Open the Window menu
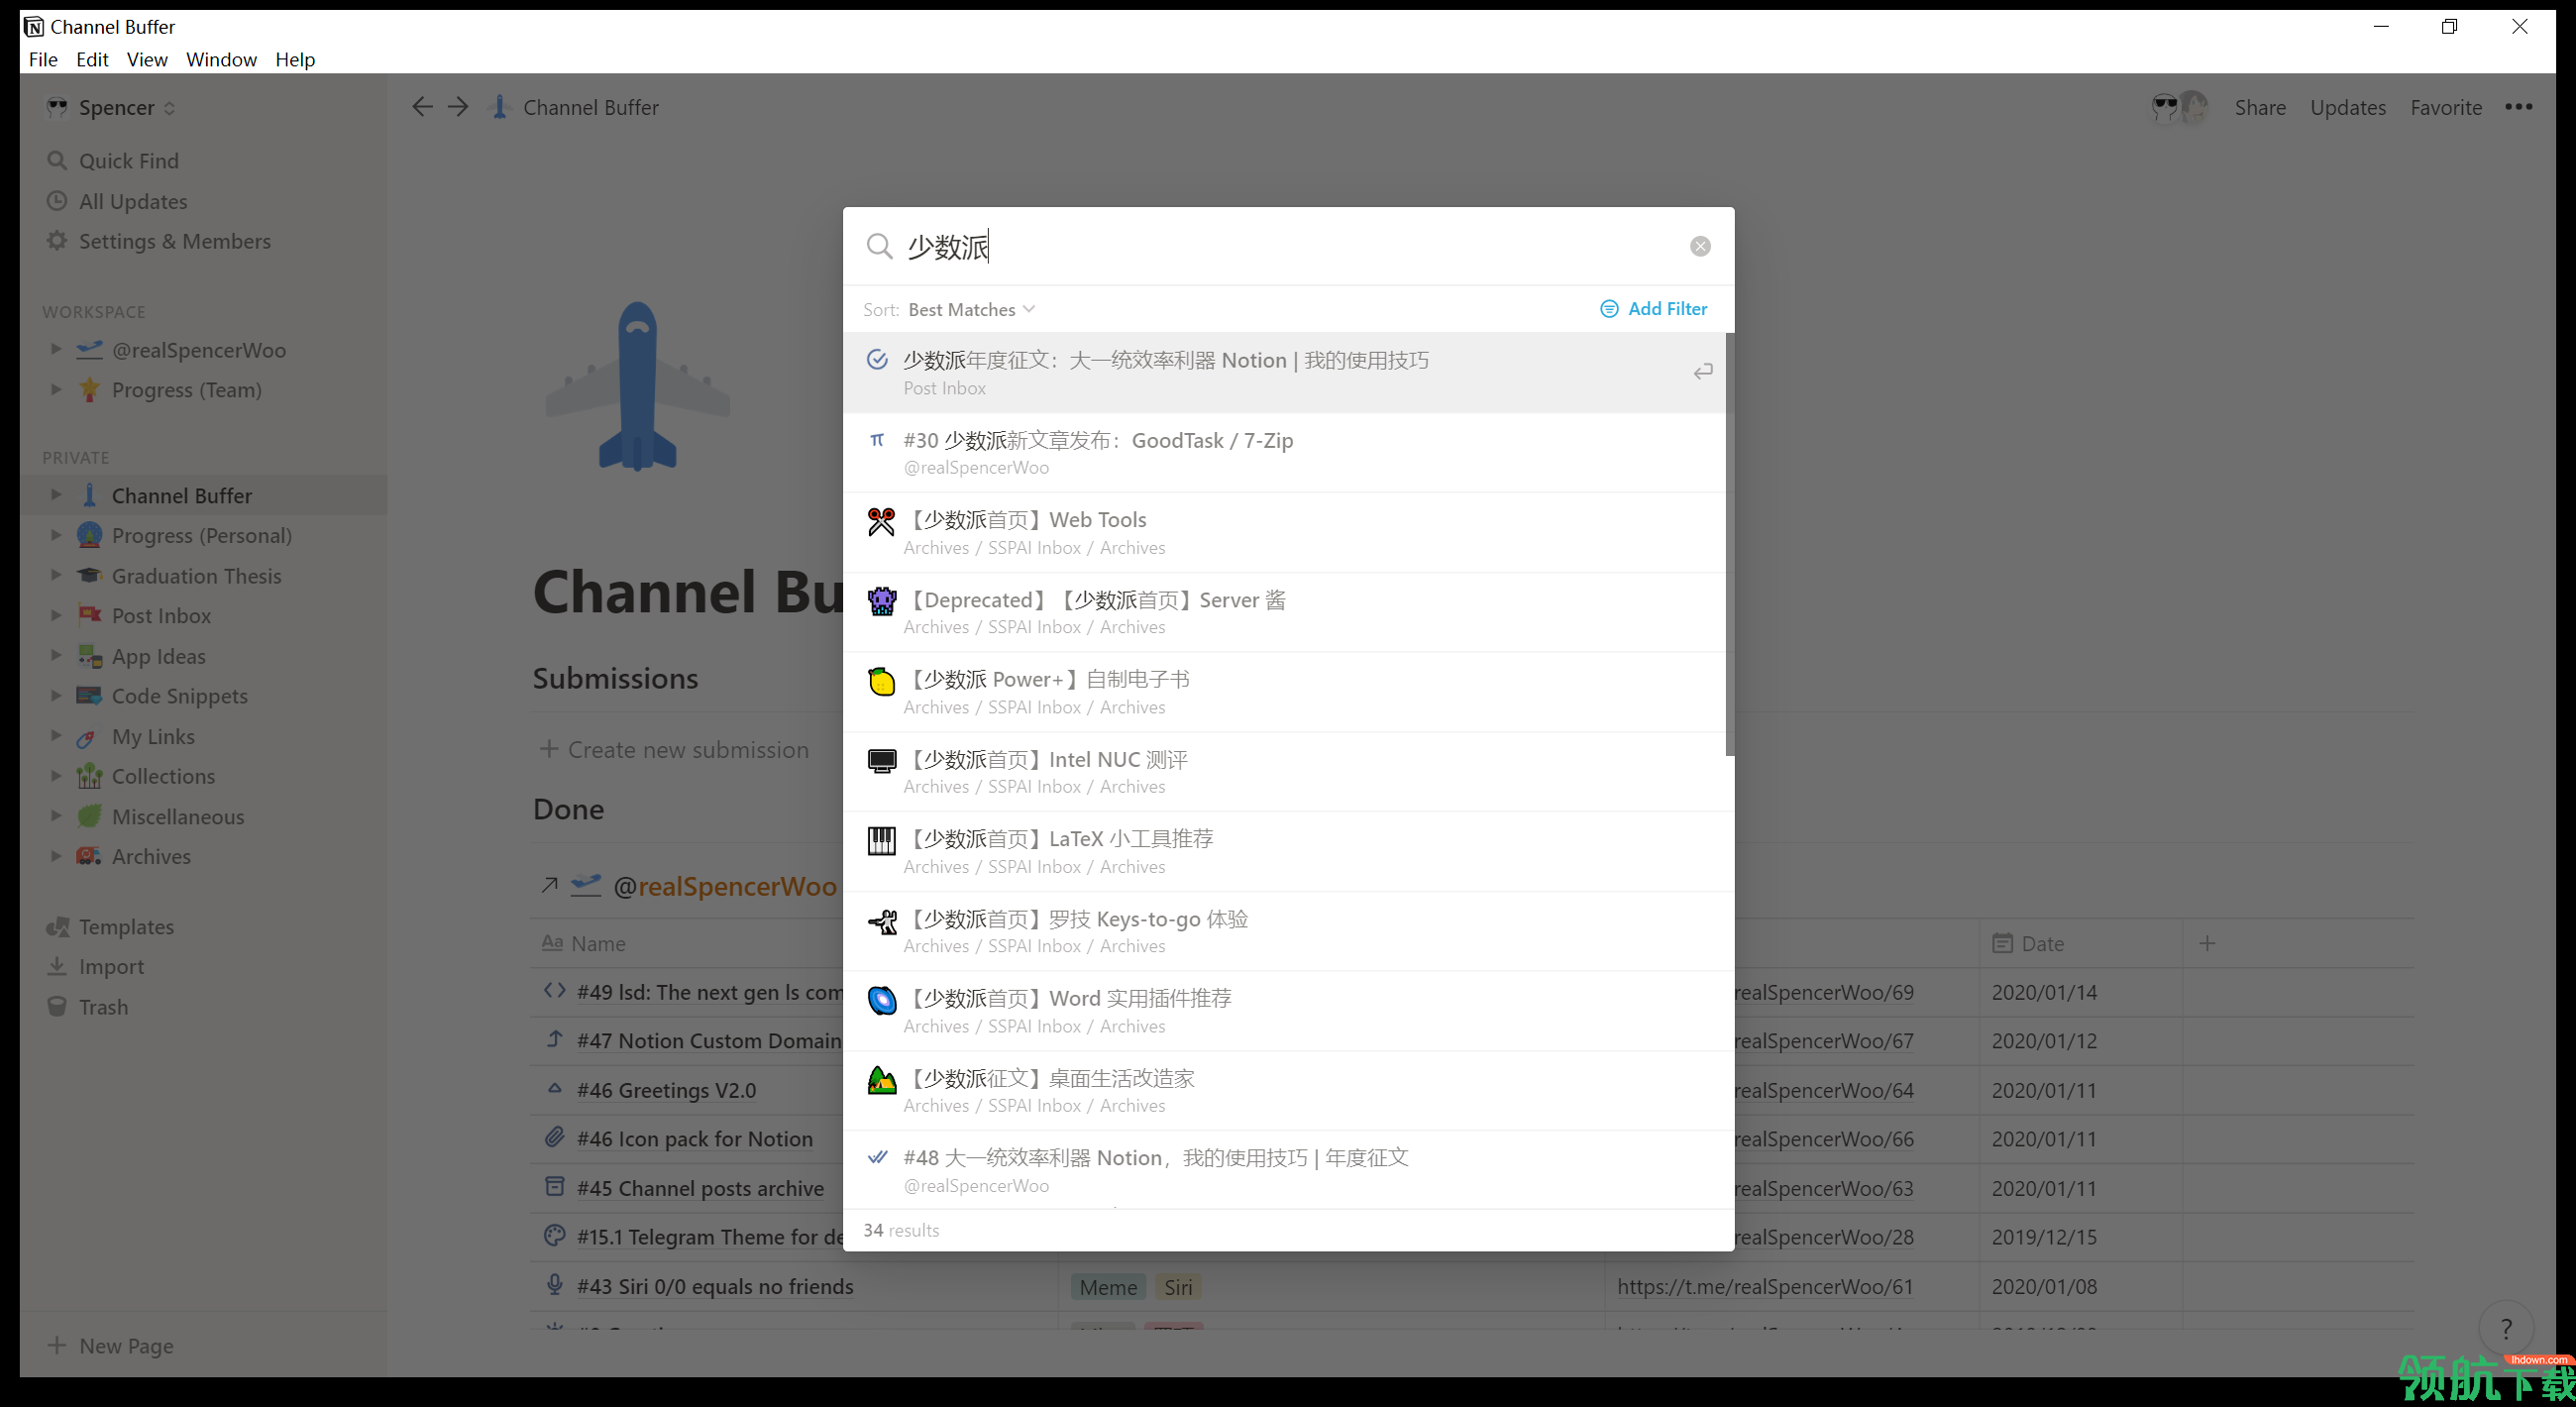2576x1407 pixels. click(x=221, y=59)
